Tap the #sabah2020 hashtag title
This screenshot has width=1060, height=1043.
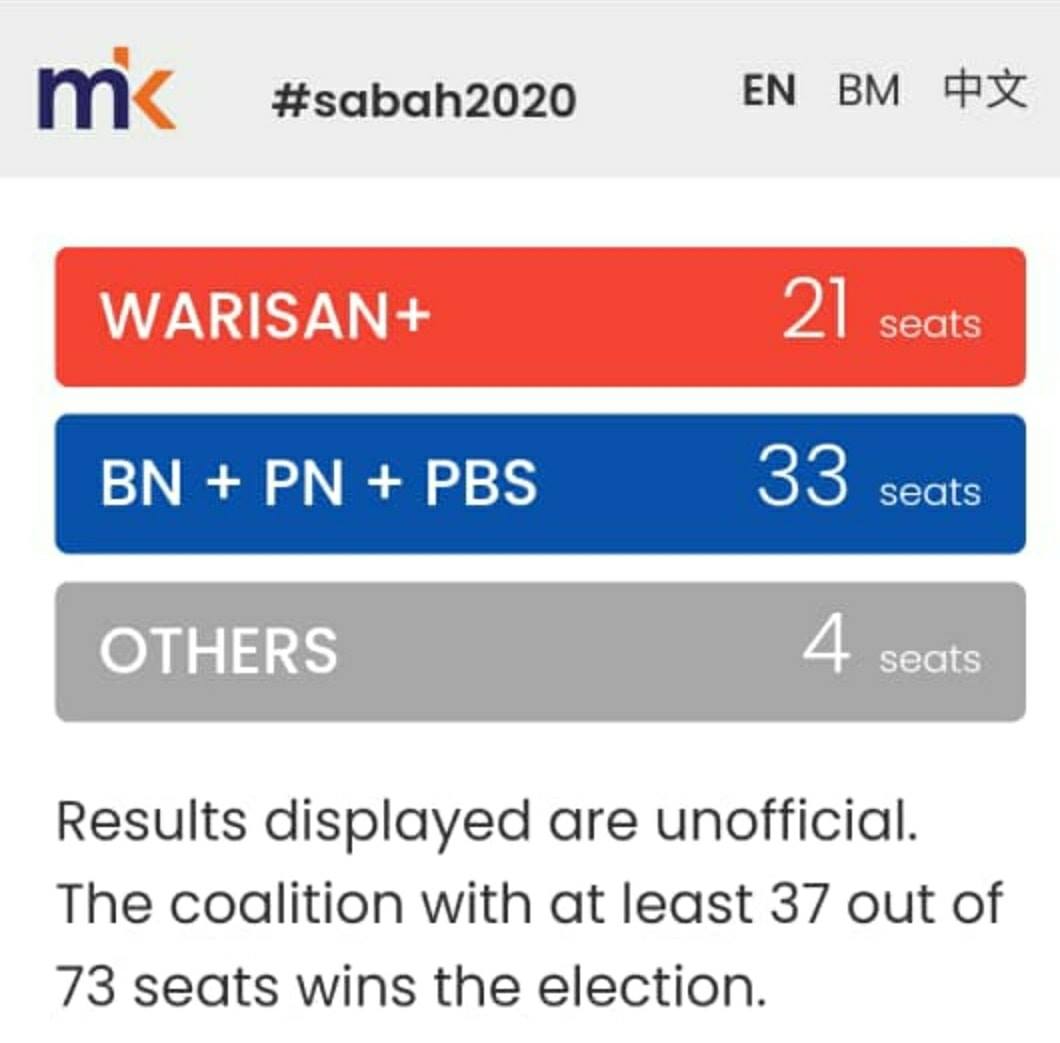pos(424,99)
